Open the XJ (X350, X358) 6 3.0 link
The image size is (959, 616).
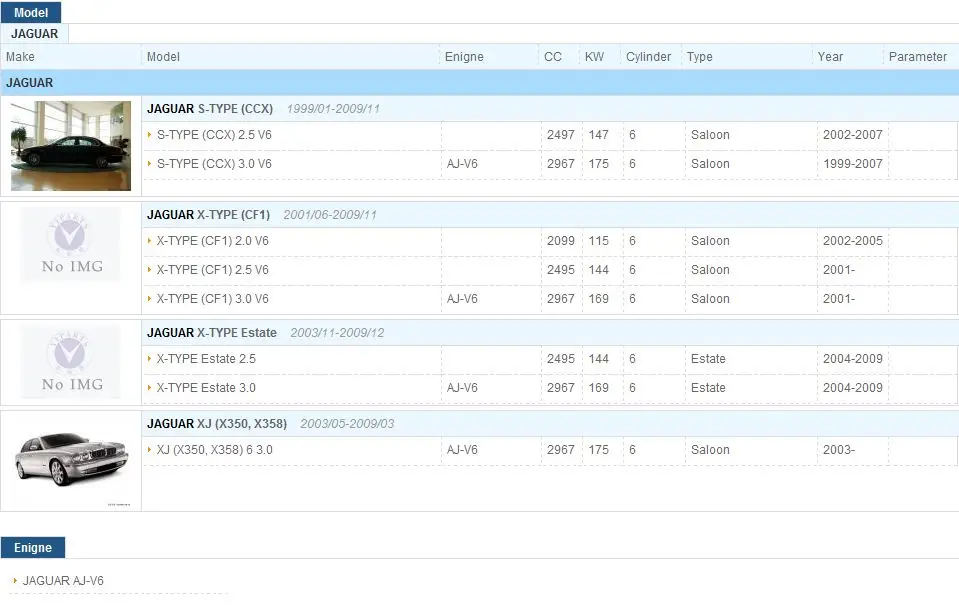(x=215, y=450)
